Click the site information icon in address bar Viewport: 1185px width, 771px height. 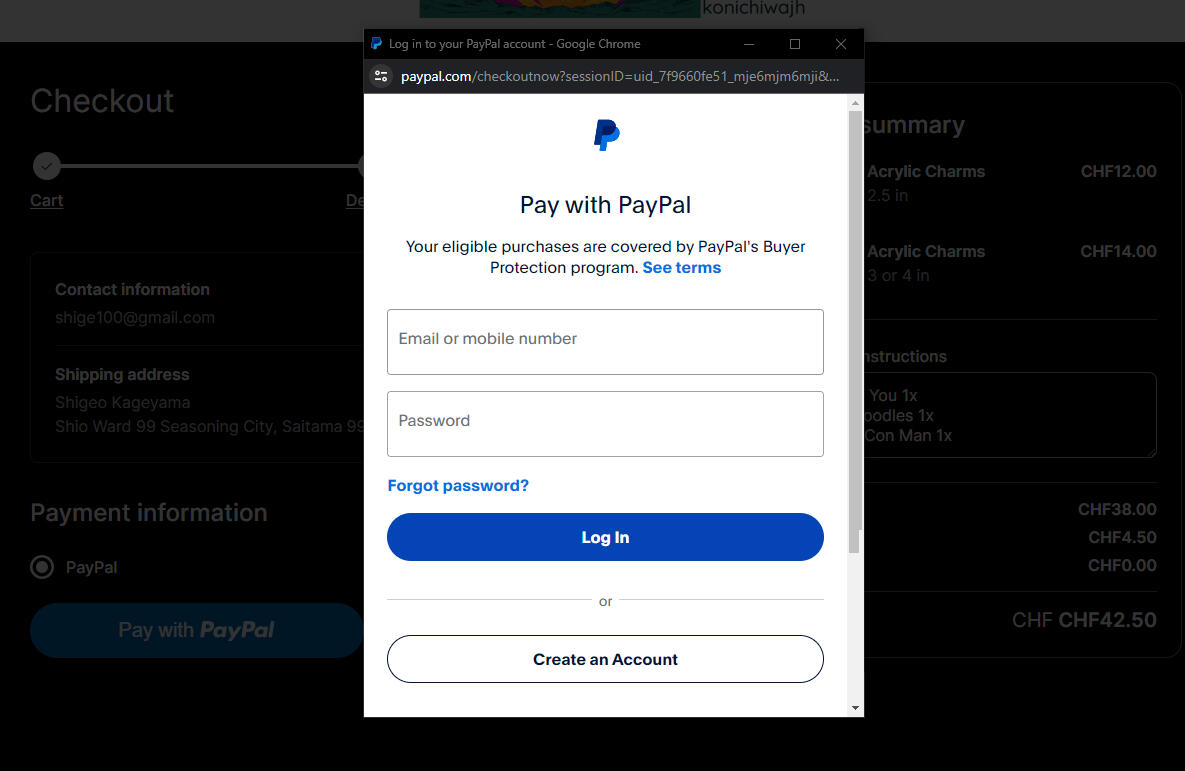(380, 76)
